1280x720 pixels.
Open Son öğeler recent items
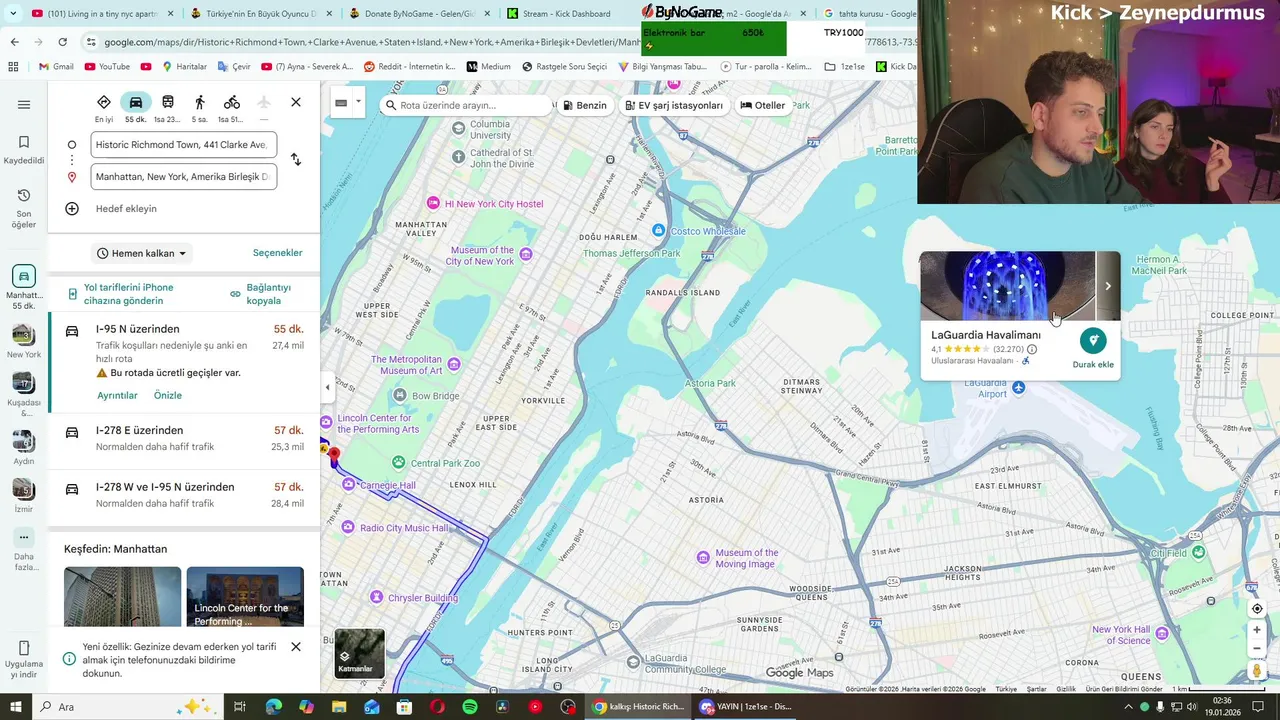coord(24,208)
